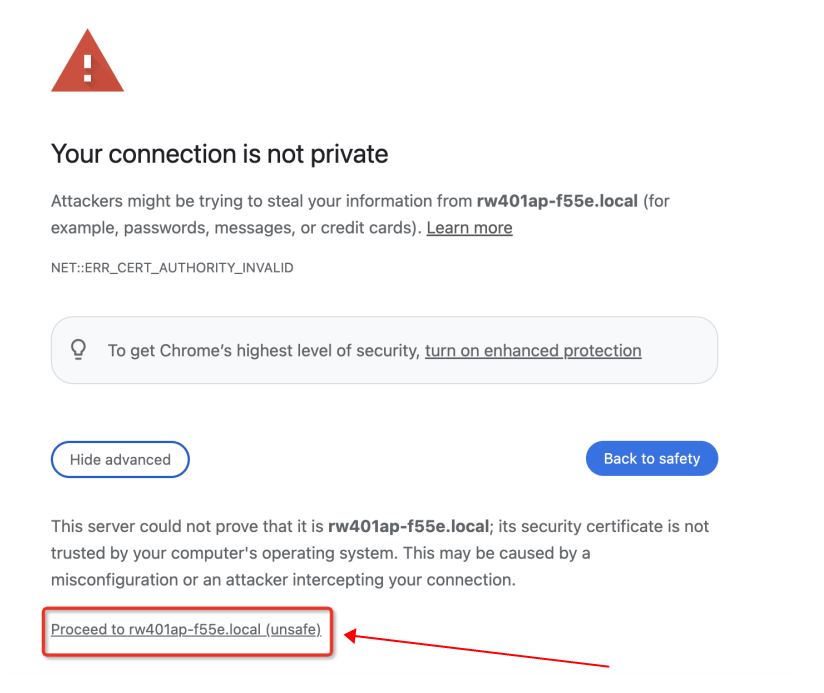Collapse details with Hide advanced button
This screenshot has width=824, height=693.
pos(120,459)
